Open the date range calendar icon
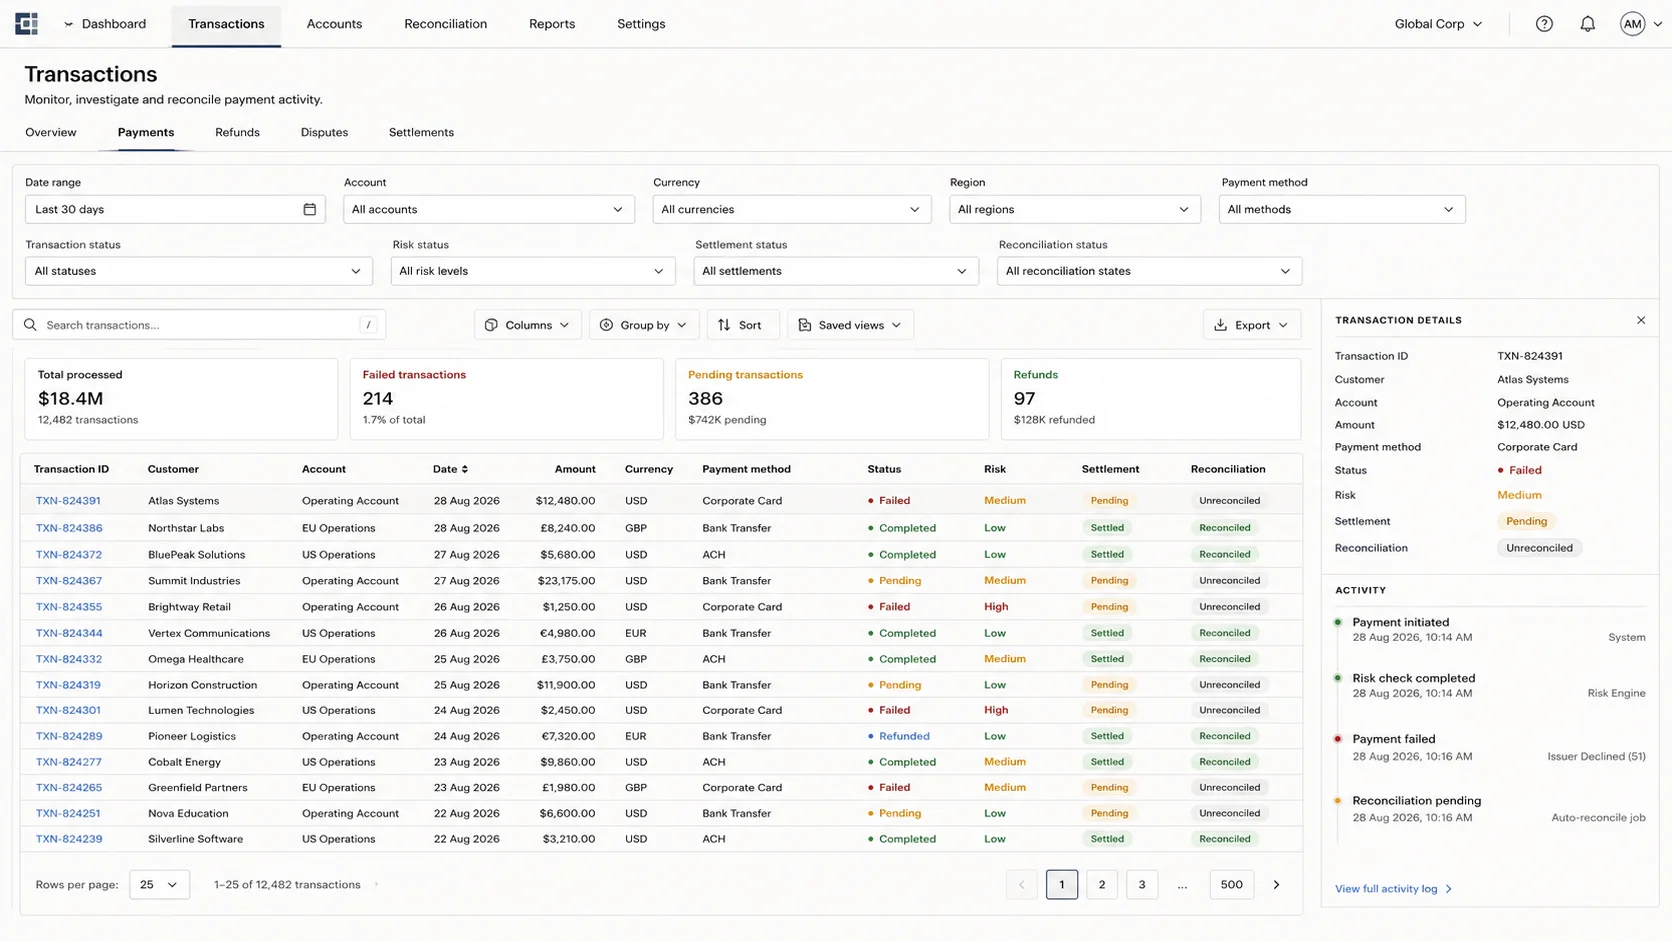 coord(309,209)
